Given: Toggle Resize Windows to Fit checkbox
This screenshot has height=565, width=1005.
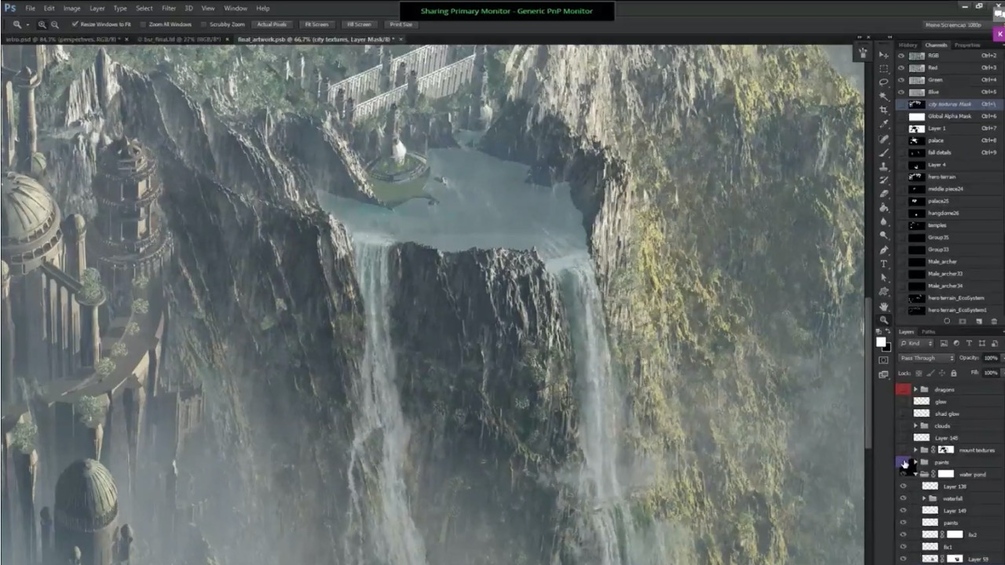Looking at the screenshot, I should pyautogui.click(x=75, y=24).
